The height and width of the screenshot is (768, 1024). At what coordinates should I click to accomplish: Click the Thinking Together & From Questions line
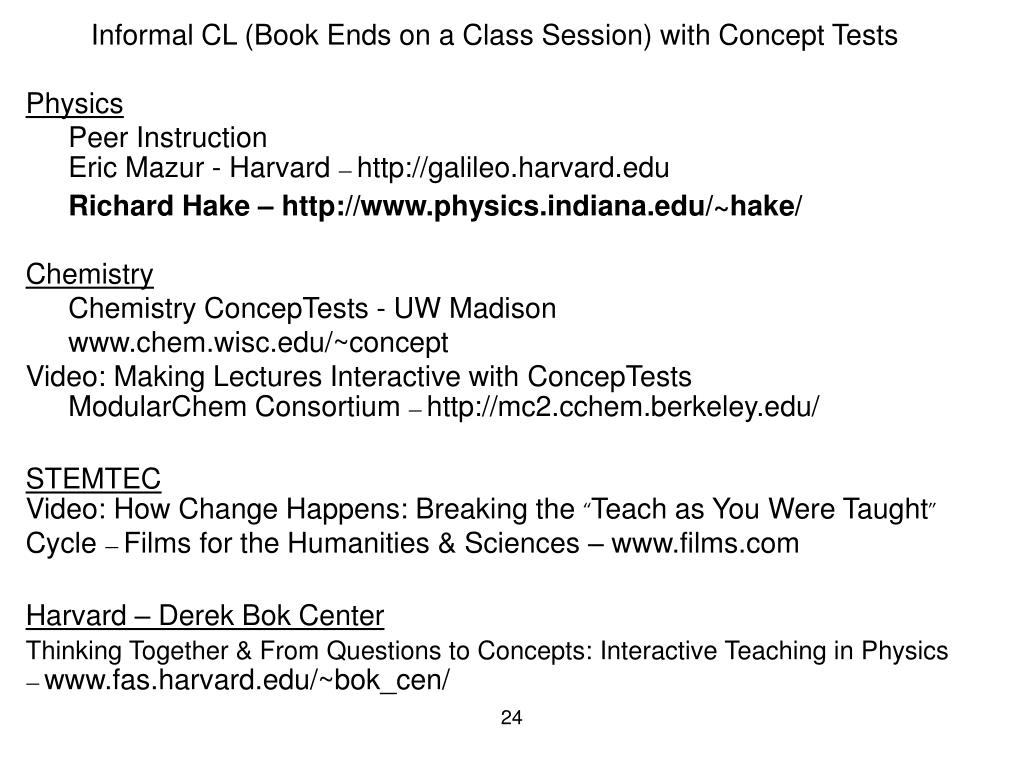(487, 651)
